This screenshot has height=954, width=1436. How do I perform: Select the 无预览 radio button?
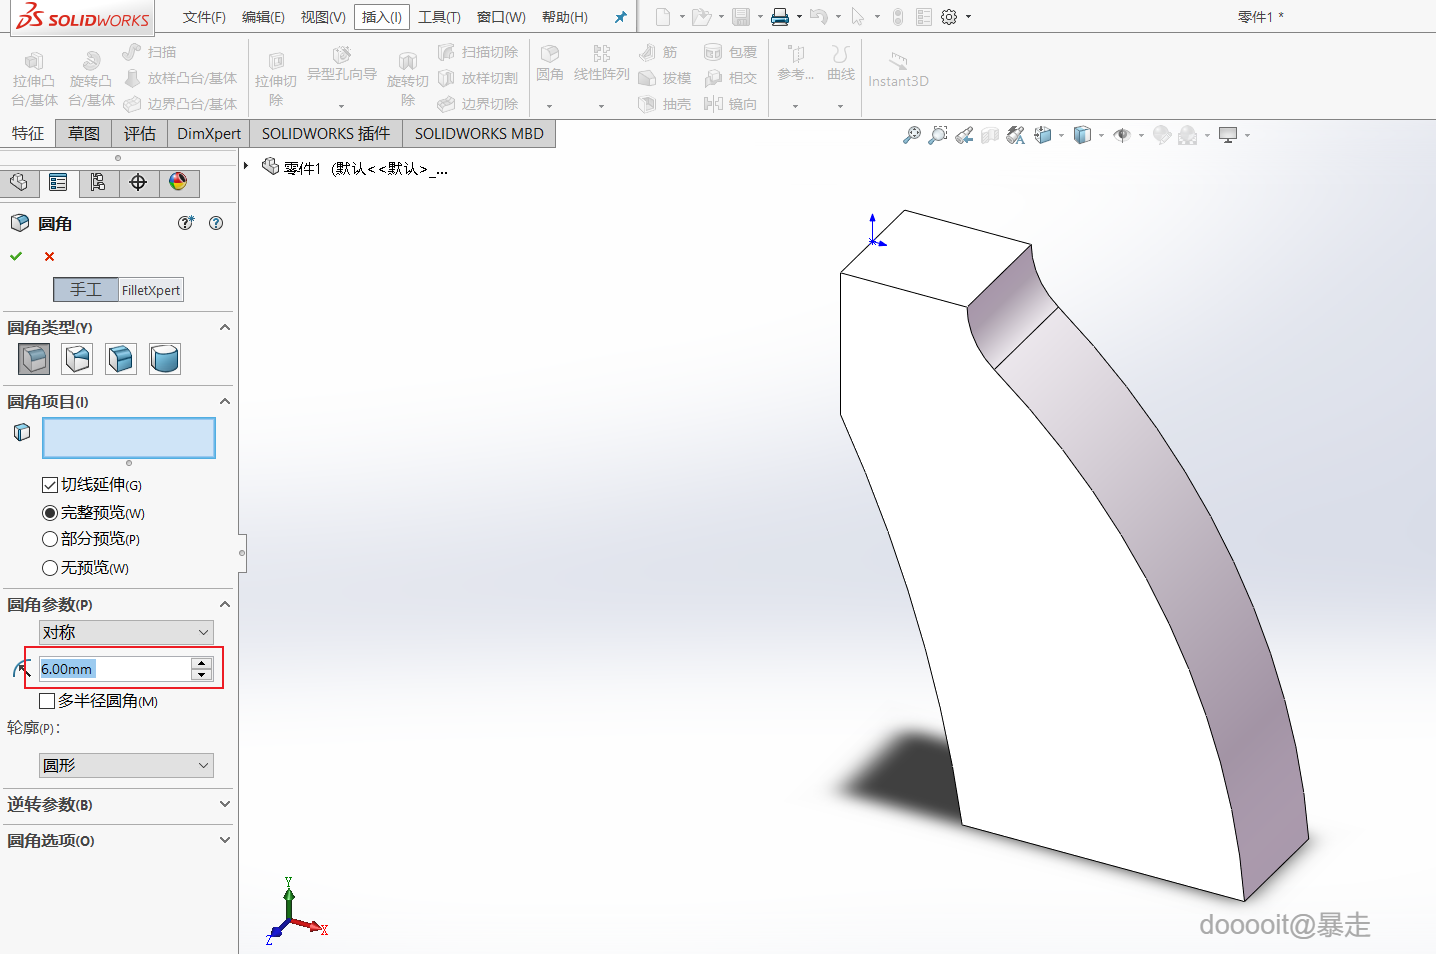(x=50, y=568)
